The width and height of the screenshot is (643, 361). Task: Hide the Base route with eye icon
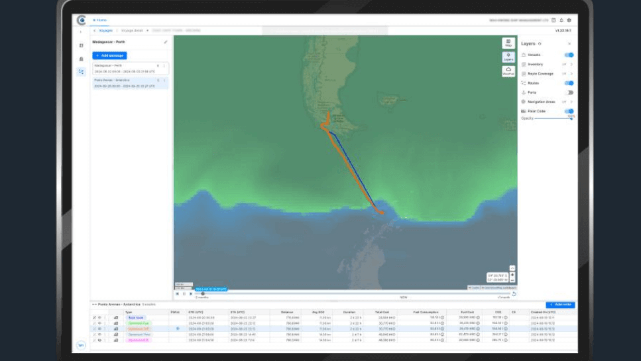tap(99, 318)
